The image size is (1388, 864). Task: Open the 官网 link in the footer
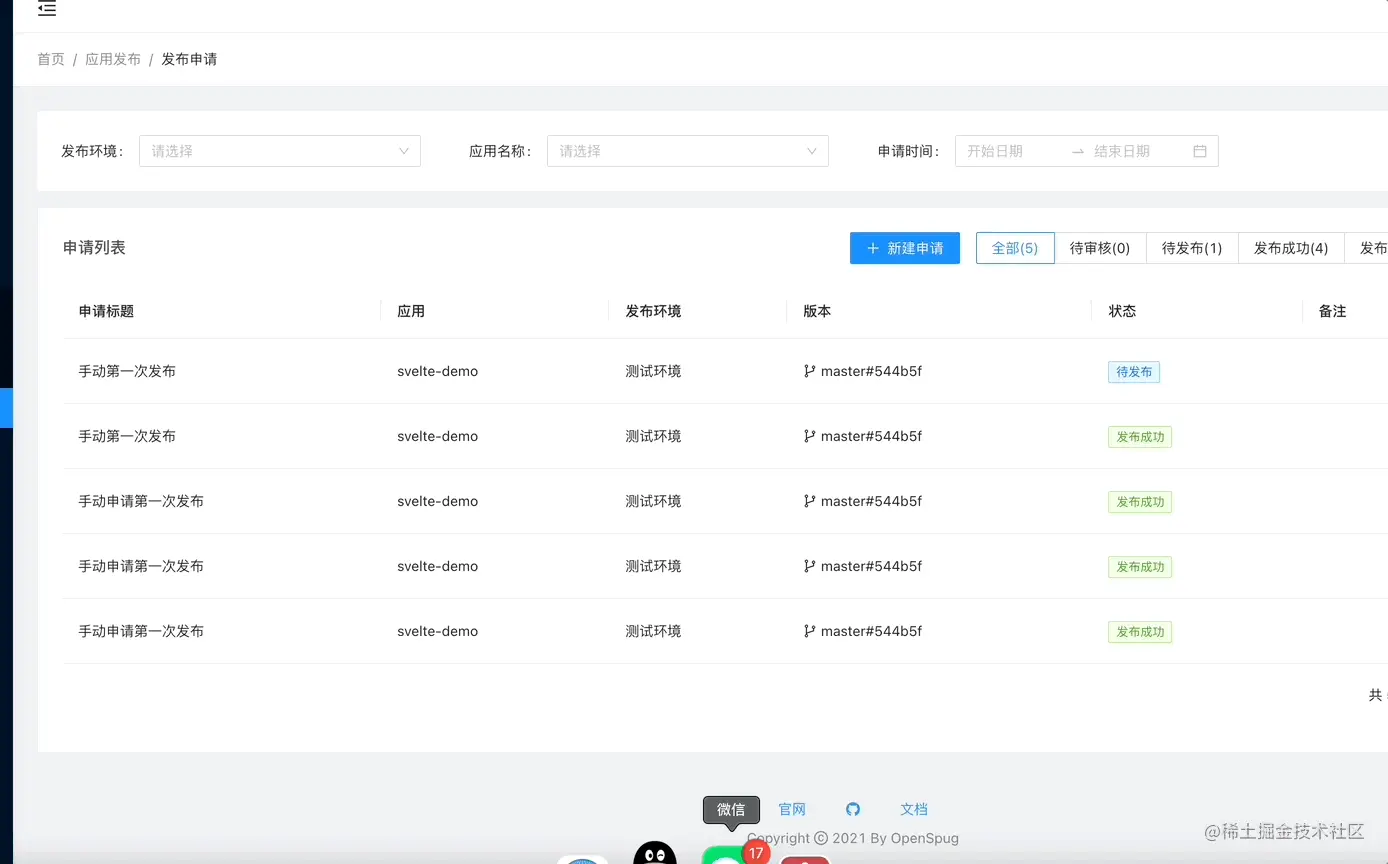792,809
